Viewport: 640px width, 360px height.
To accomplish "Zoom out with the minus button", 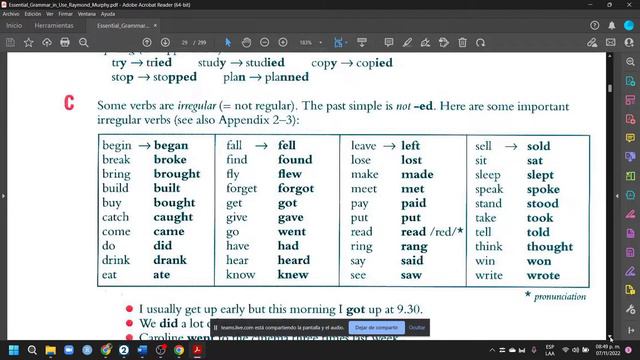I will [264, 42].
